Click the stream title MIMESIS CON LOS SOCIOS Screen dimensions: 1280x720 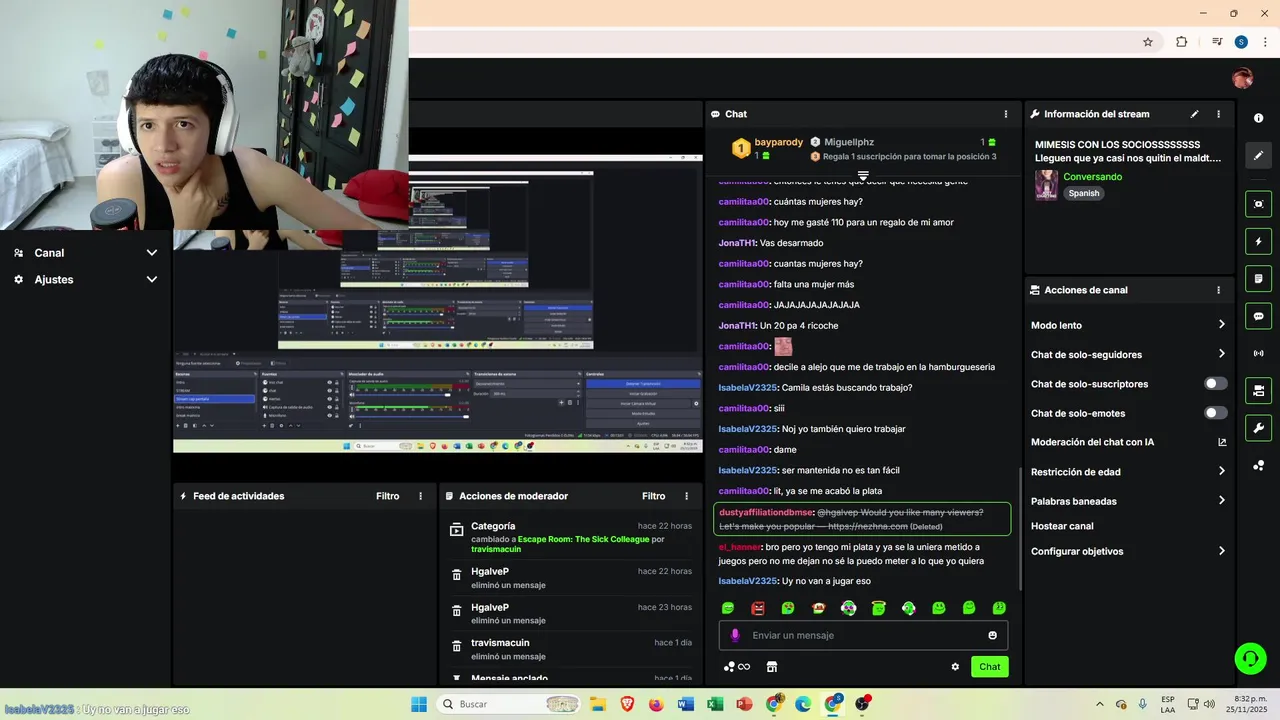tap(1117, 145)
